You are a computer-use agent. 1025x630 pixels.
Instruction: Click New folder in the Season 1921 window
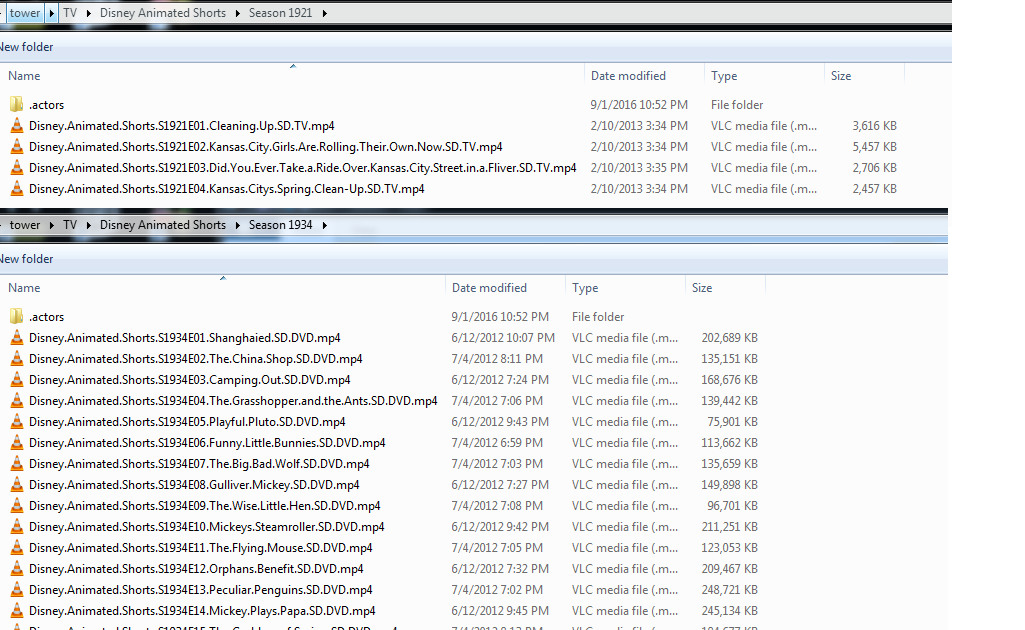pyautogui.click(x=26, y=47)
